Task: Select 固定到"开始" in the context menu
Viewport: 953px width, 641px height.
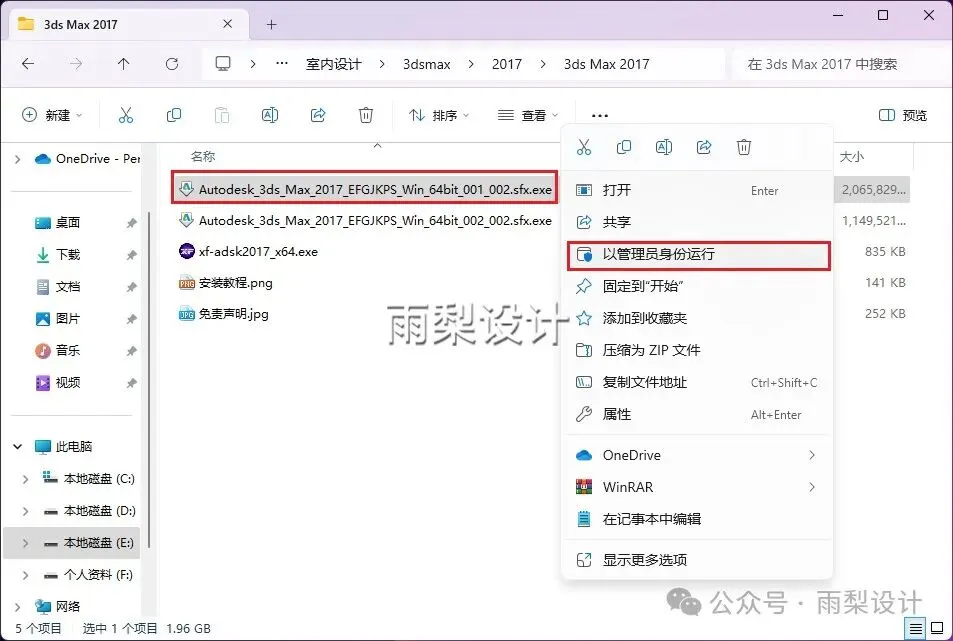Action: (x=698, y=286)
